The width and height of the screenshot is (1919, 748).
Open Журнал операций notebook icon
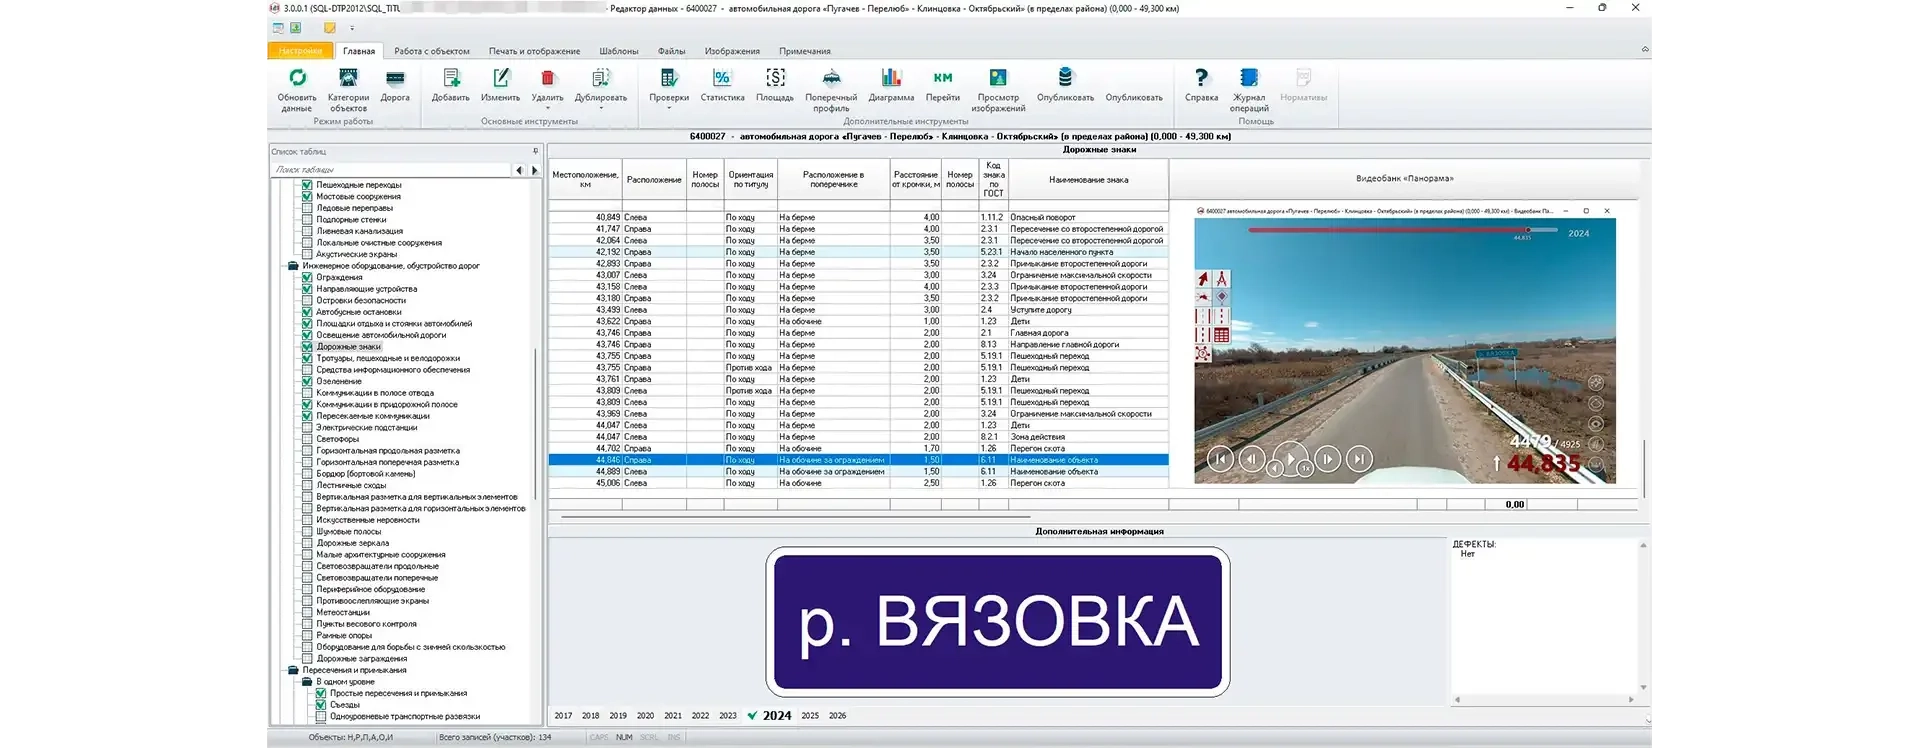pos(1249,78)
